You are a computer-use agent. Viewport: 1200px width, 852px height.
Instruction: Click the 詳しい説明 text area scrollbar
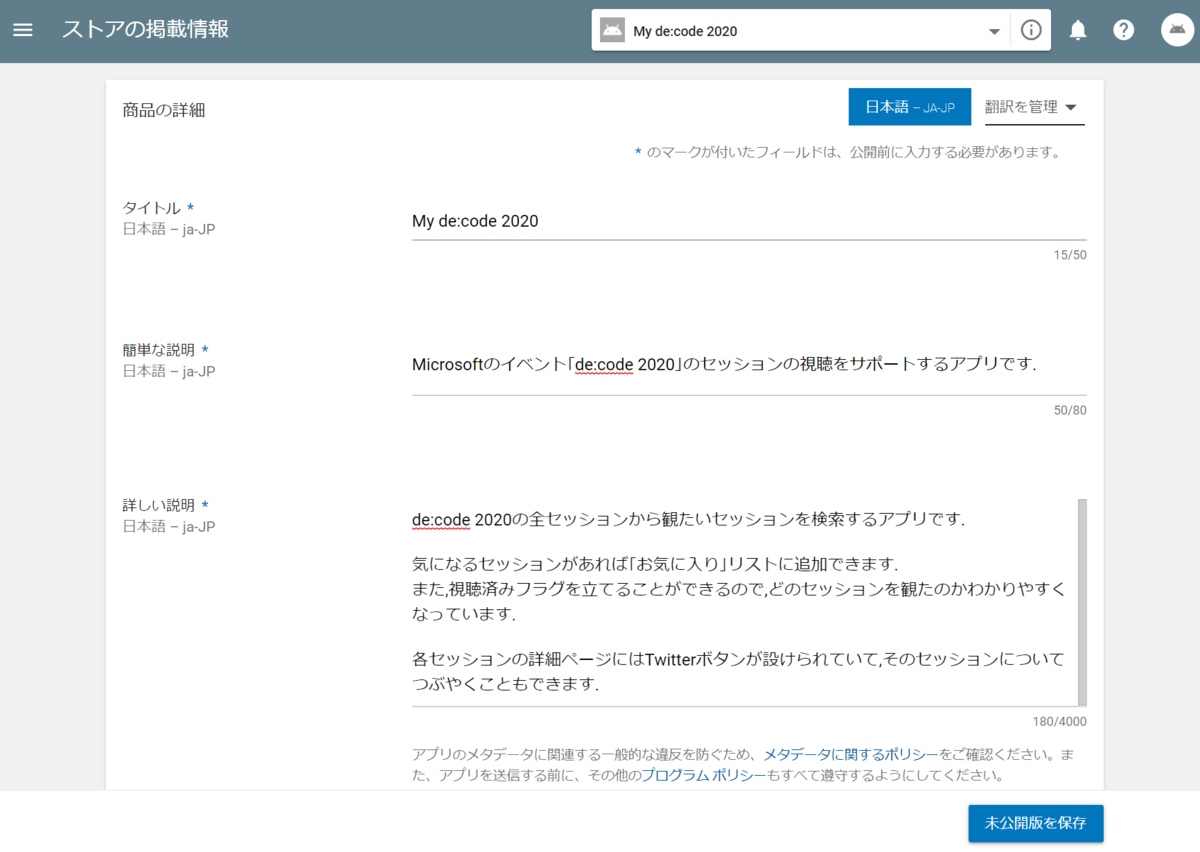pos(1082,603)
